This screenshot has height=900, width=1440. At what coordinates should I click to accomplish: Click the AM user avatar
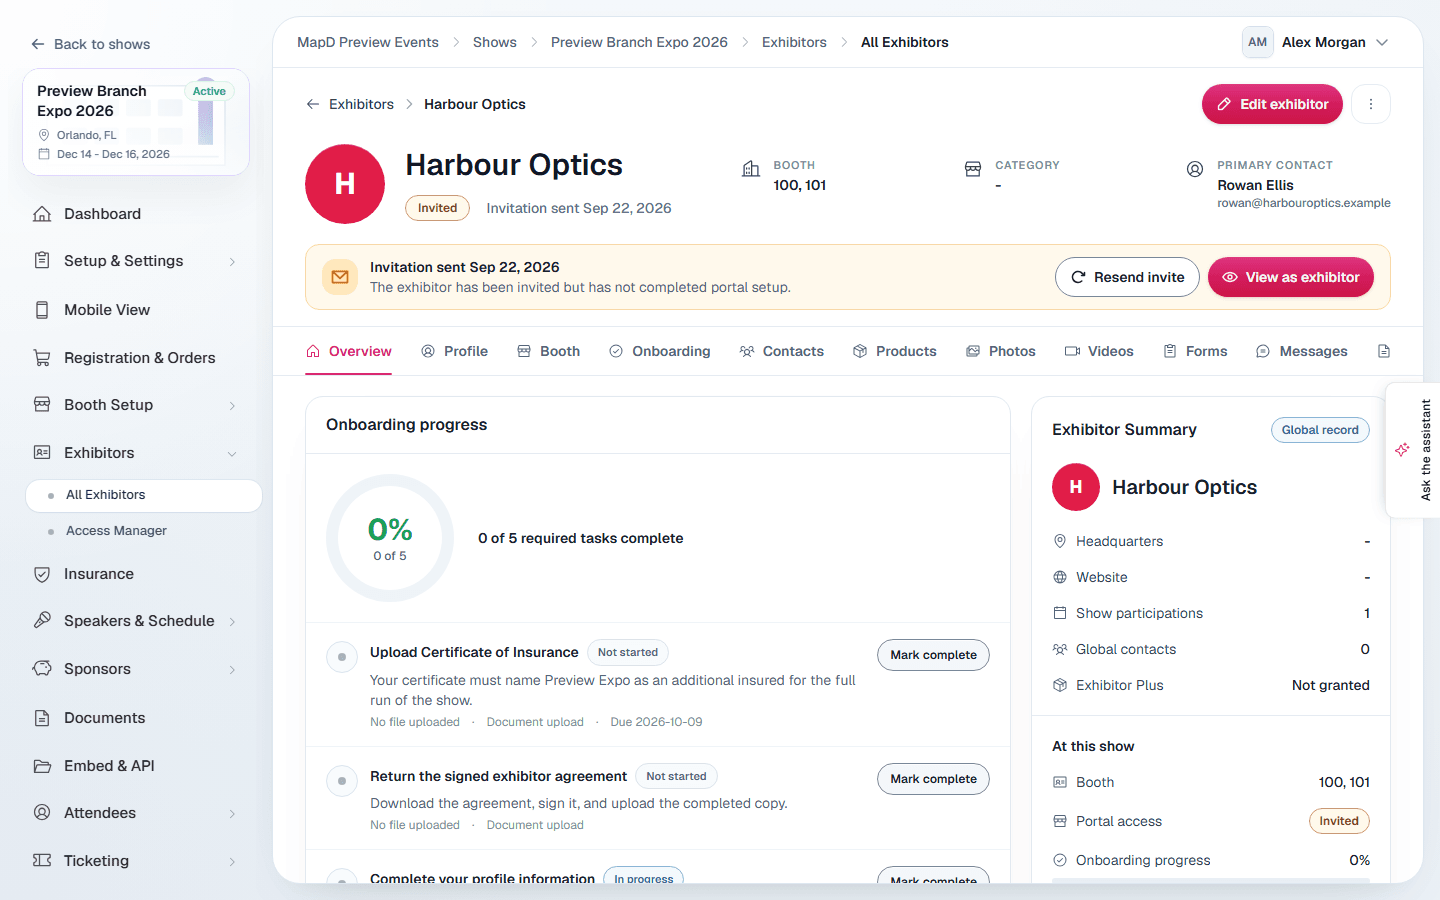point(1257,42)
